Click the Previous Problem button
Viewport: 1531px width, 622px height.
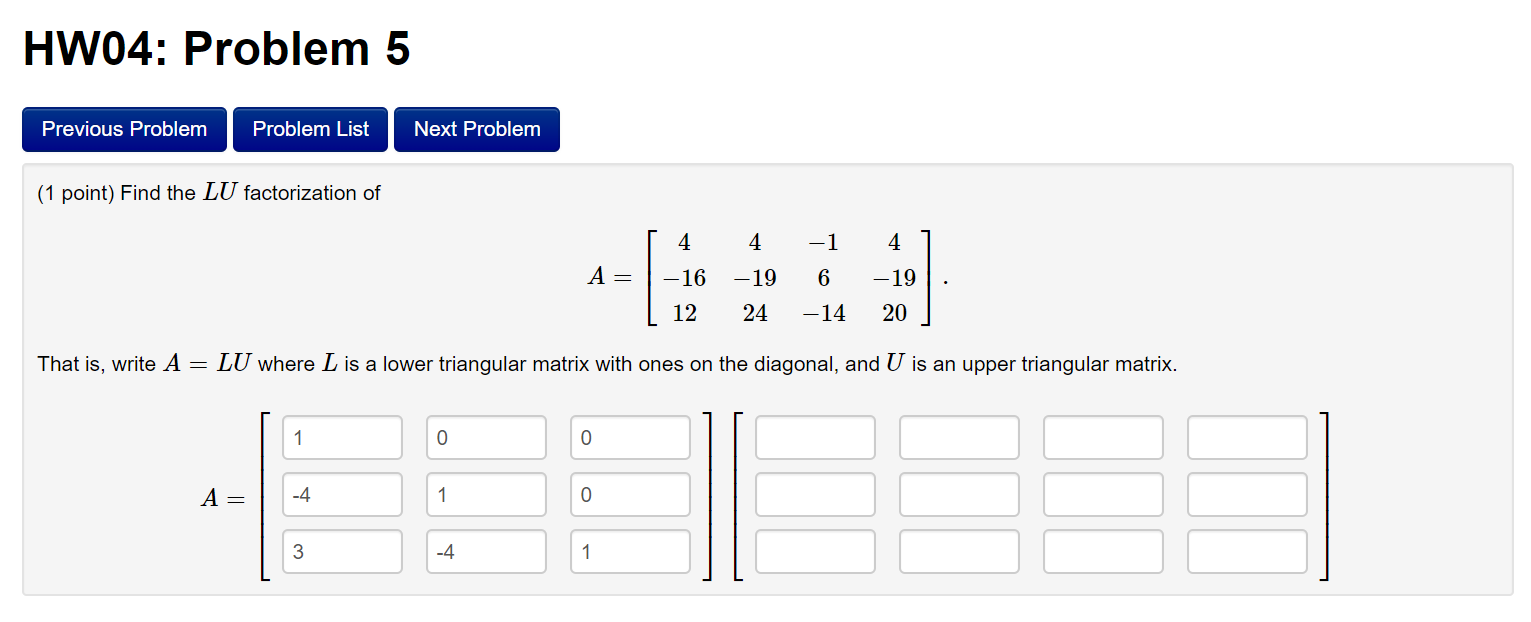click(124, 129)
